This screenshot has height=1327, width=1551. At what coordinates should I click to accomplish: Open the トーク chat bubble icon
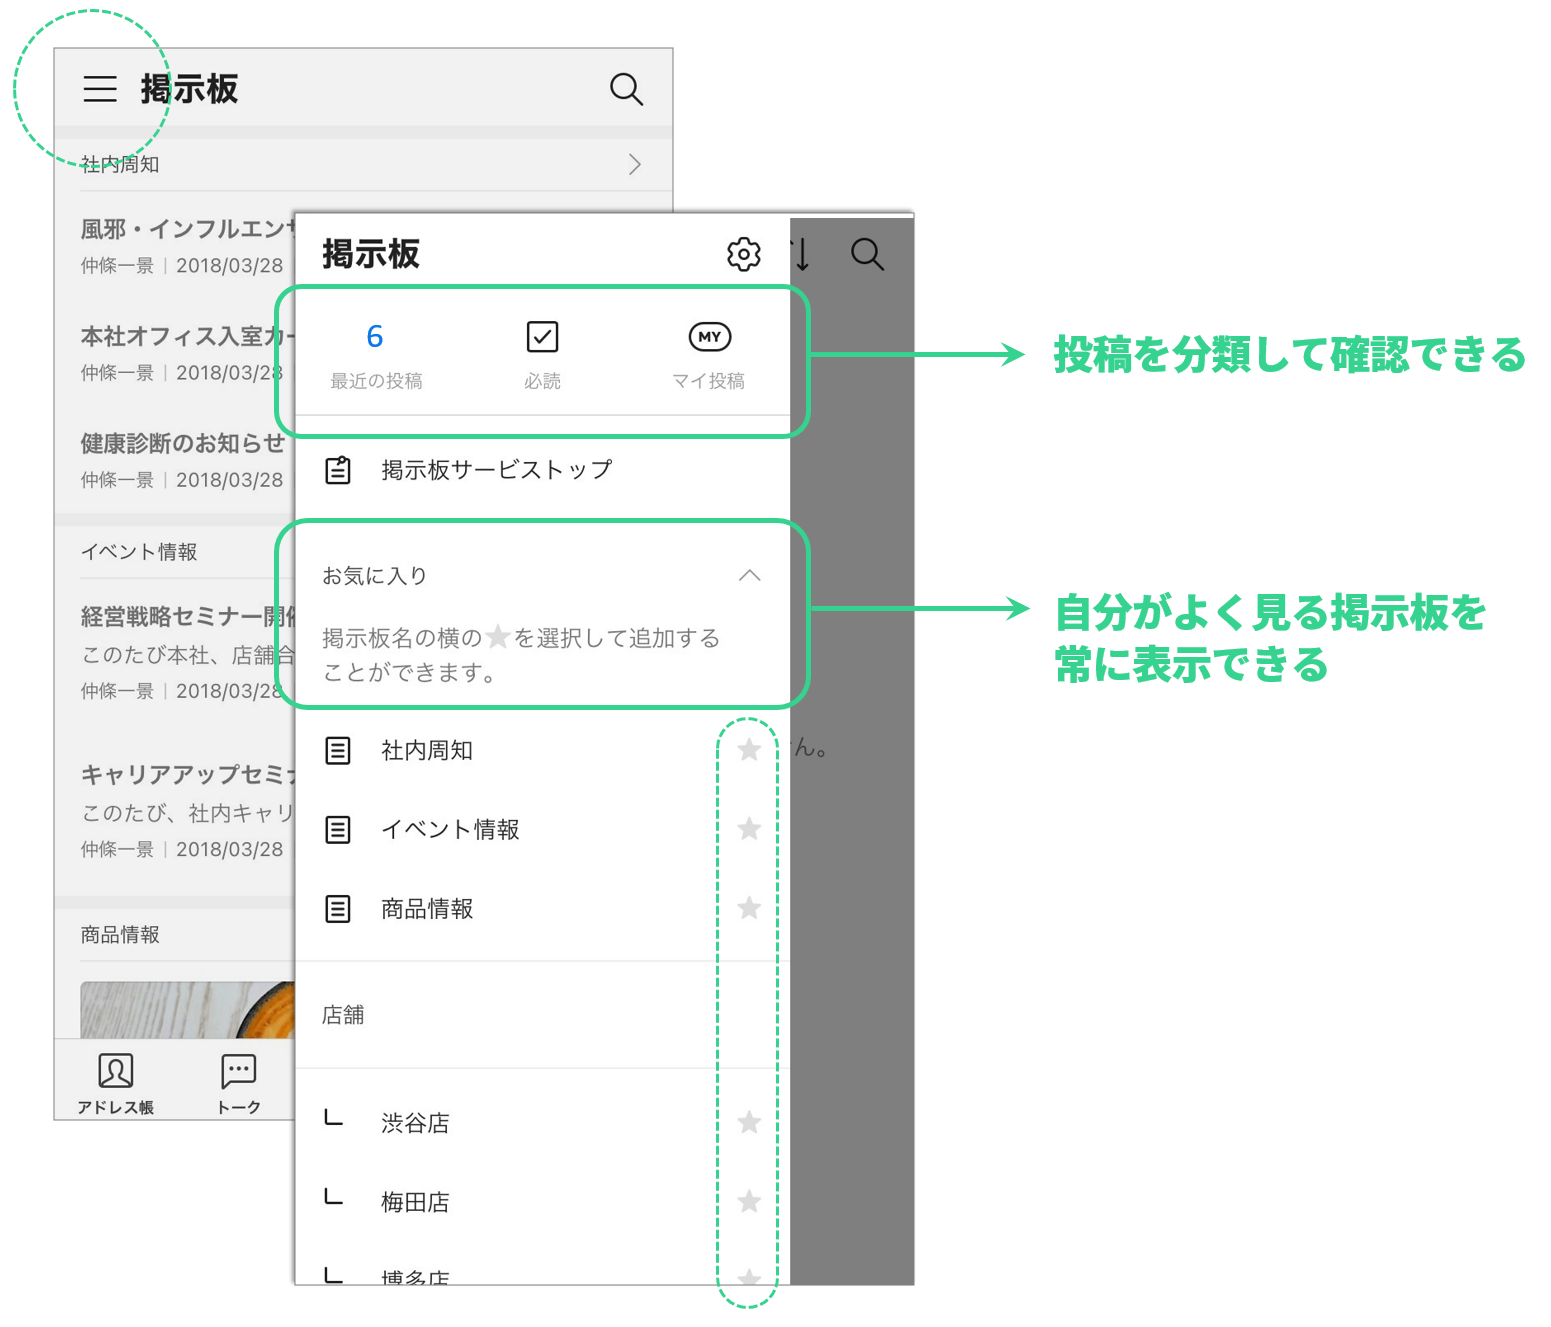[239, 1072]
